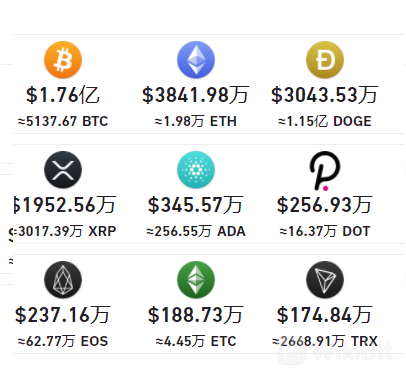Open the $3043.53万 Dogecoin amount
406x380 pixels.
click(x=325, y=95)
